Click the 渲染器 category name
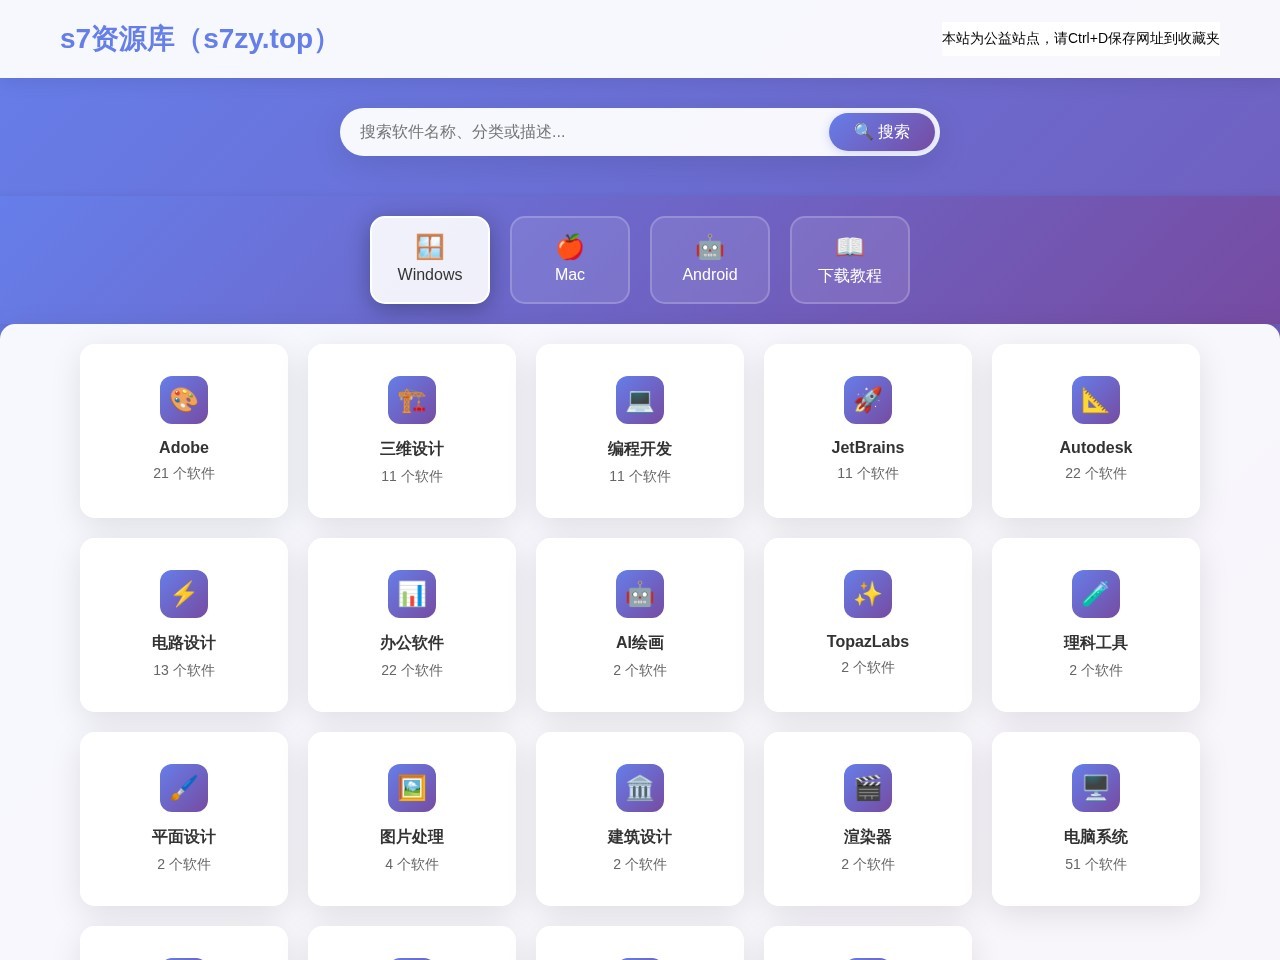1280x960 pixels. pos(868,837)
